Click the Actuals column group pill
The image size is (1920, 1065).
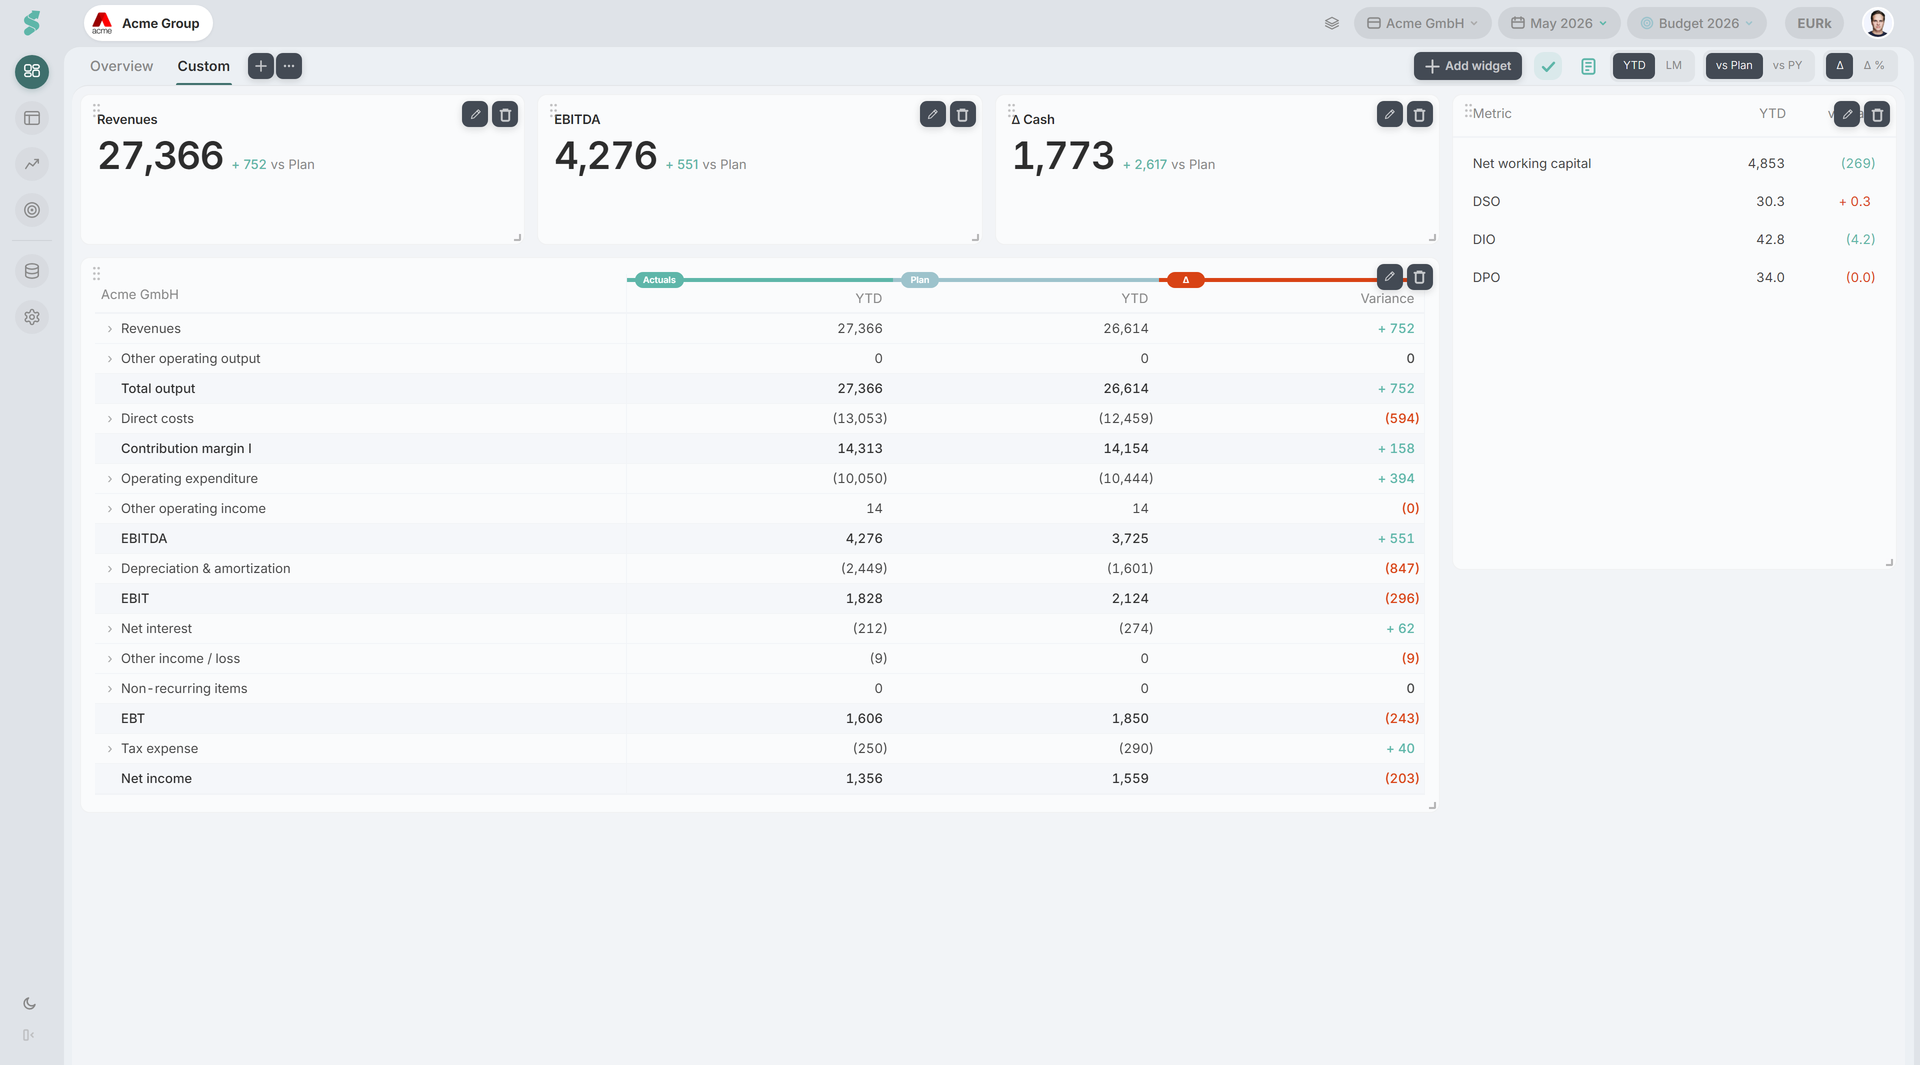(659, 280)
